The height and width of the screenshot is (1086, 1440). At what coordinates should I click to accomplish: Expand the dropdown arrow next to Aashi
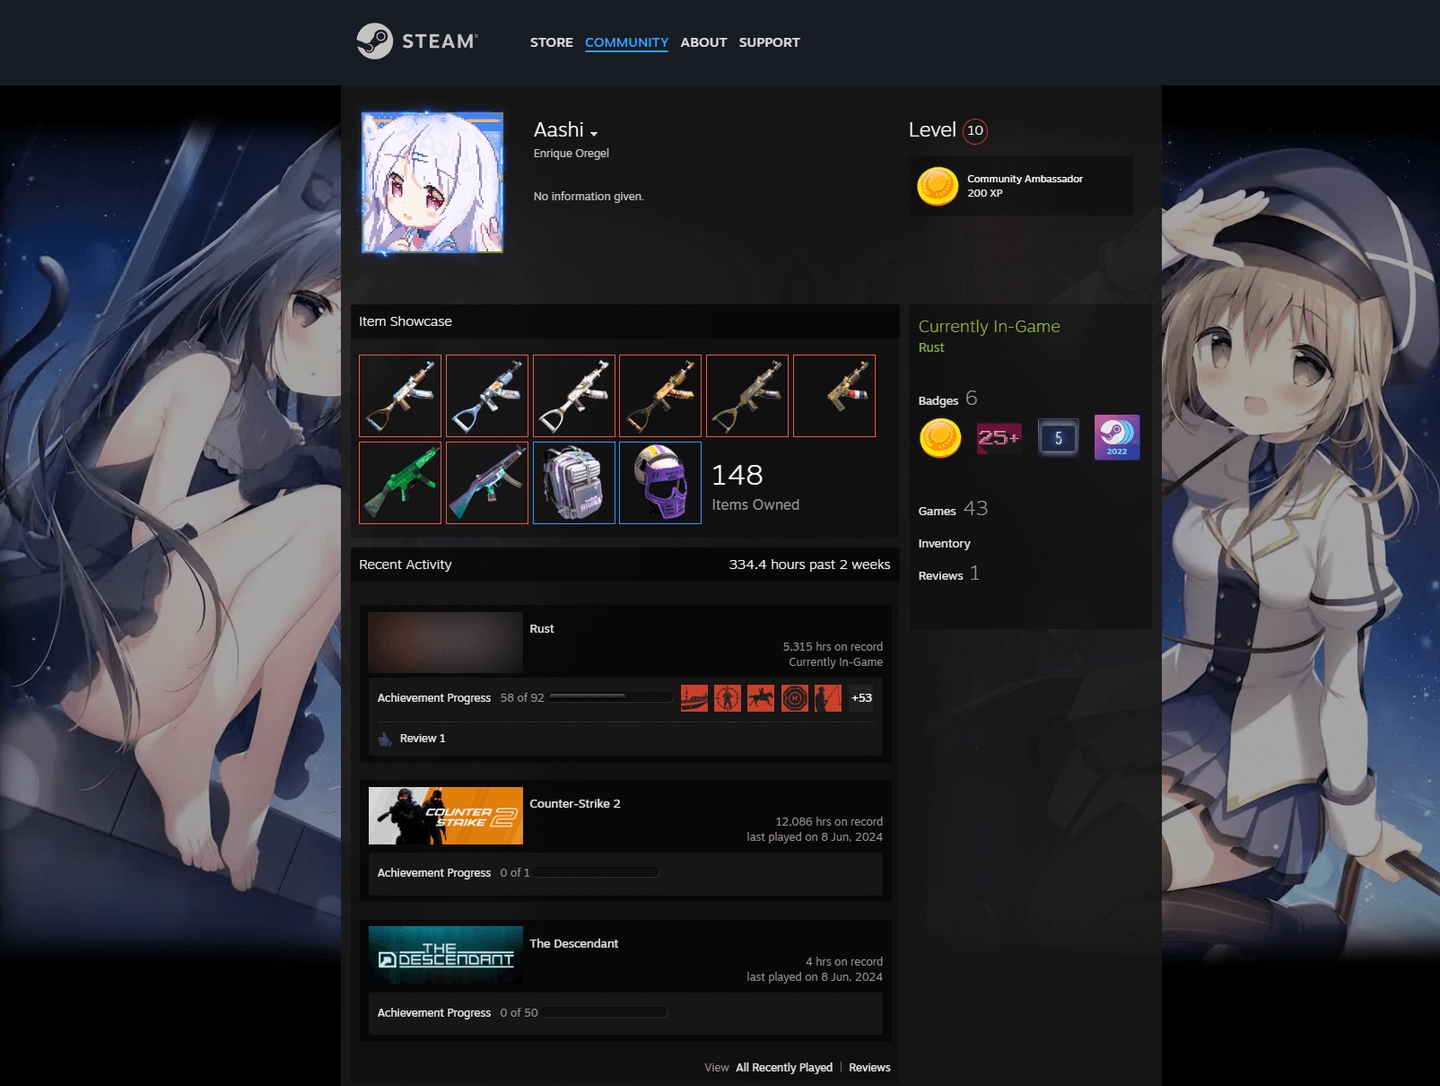(594, 133)
